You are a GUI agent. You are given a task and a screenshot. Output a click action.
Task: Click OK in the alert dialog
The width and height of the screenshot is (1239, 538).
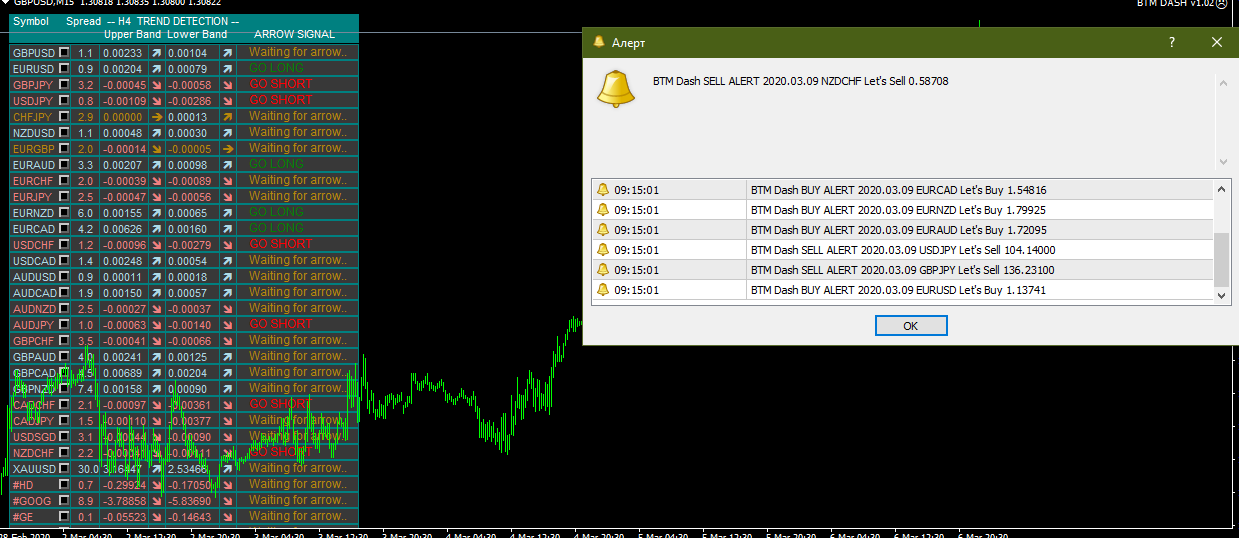click(x=910, y=326)
